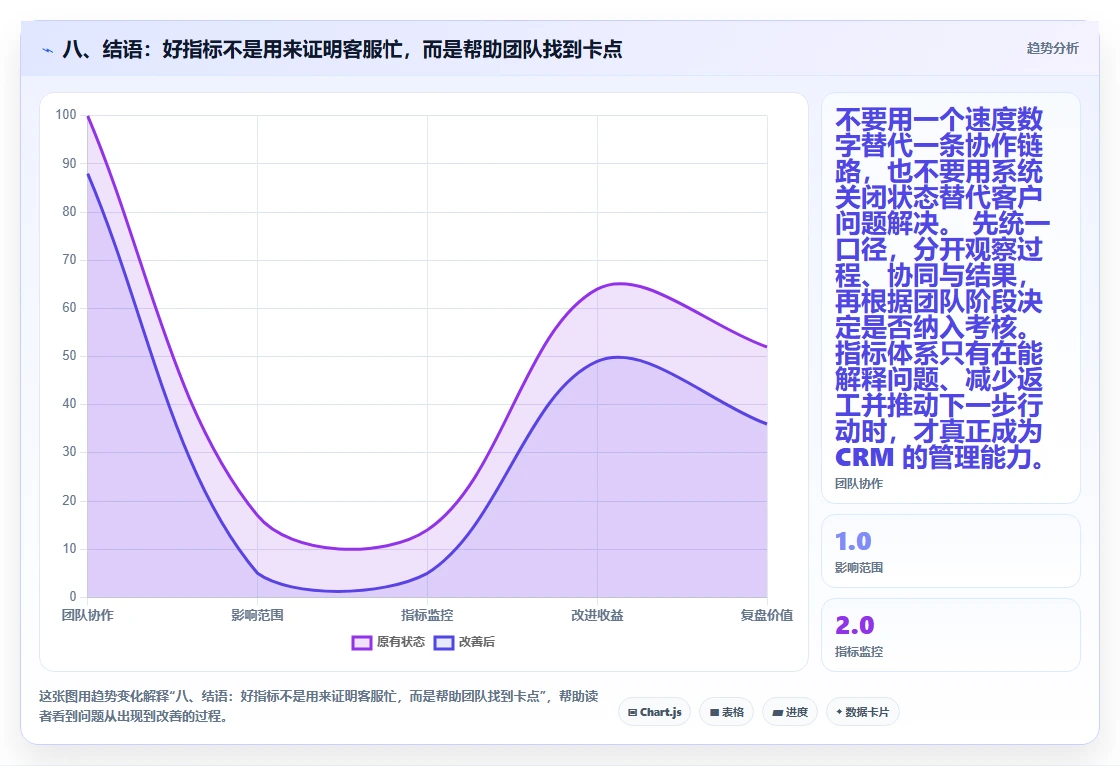Click the 团队协作 x-axis label
Screen dimensions: 1120x766
click(x=87, y=615)
